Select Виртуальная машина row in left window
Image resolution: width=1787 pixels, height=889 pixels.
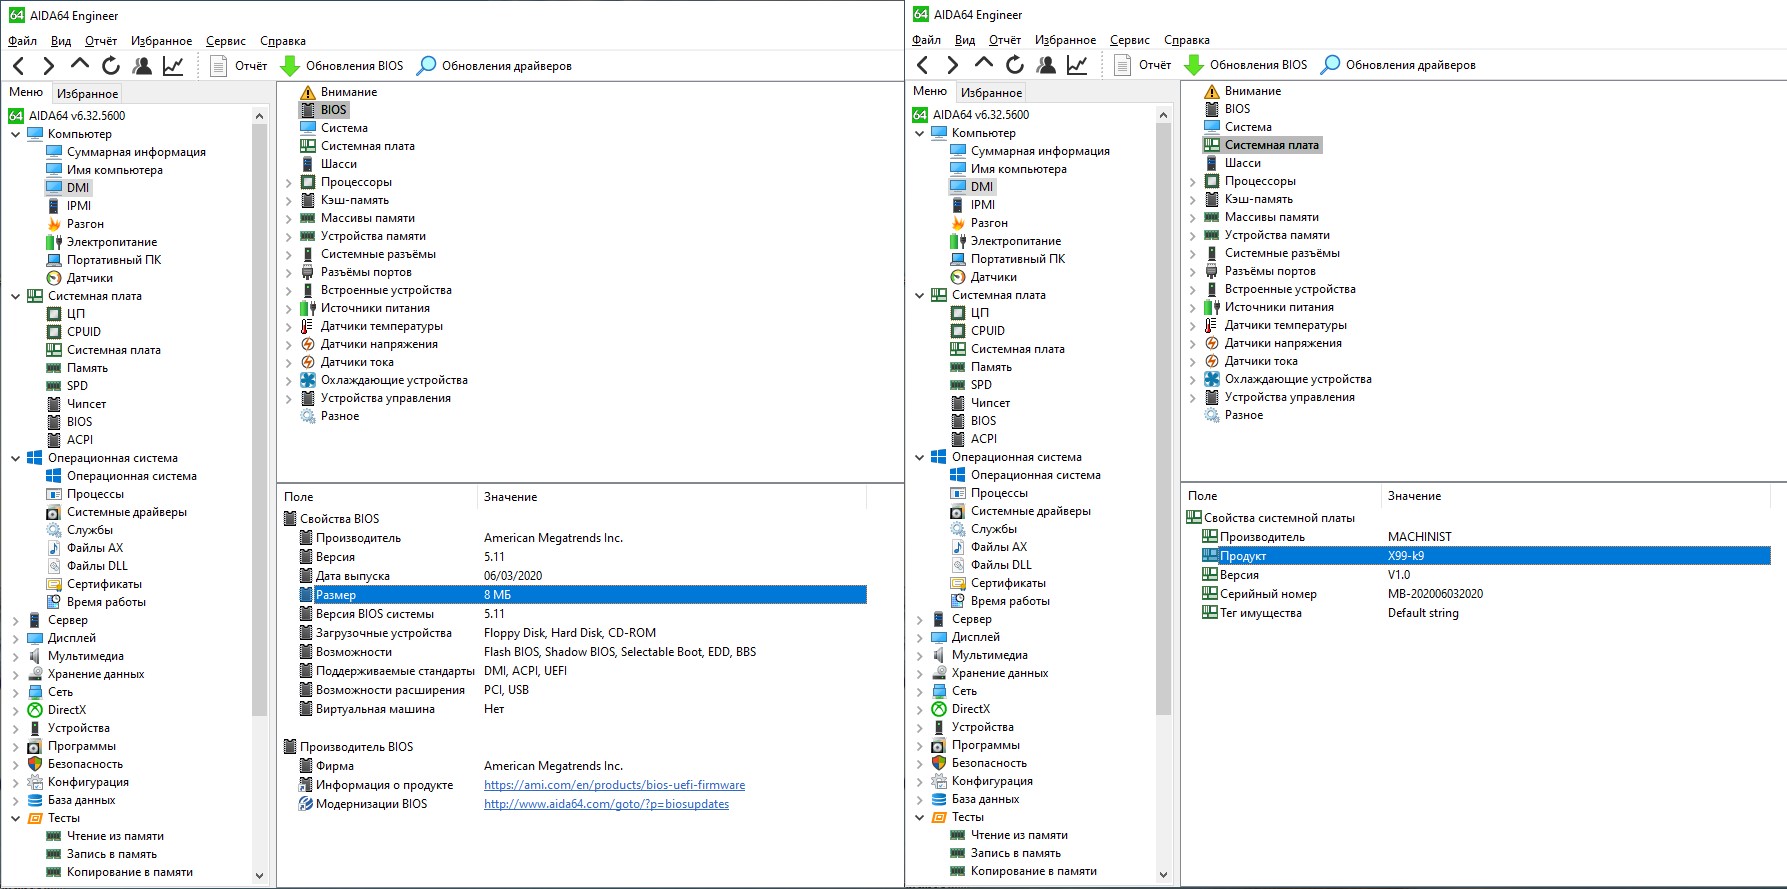pyautogui.click(x=583, y=709)
